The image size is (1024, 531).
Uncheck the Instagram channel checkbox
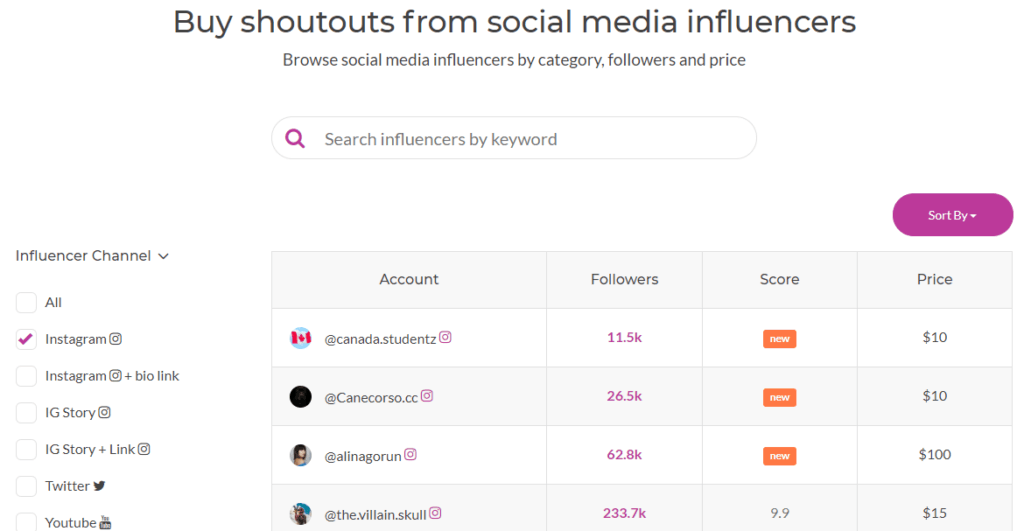(26, 339)
